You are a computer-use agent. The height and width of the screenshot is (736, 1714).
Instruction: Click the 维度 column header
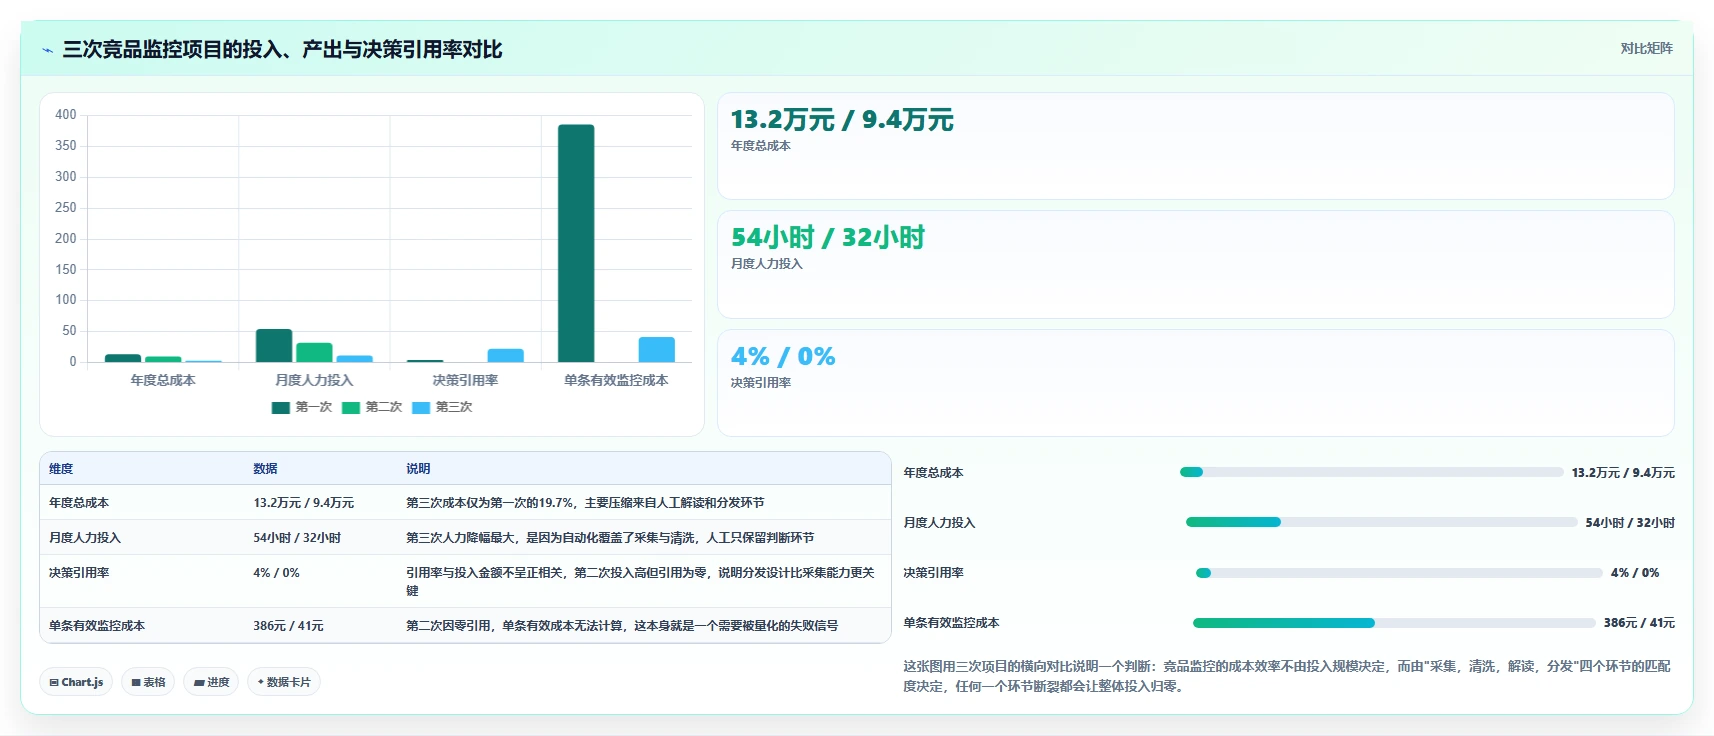pyautogui.click(x=61, y=468)
